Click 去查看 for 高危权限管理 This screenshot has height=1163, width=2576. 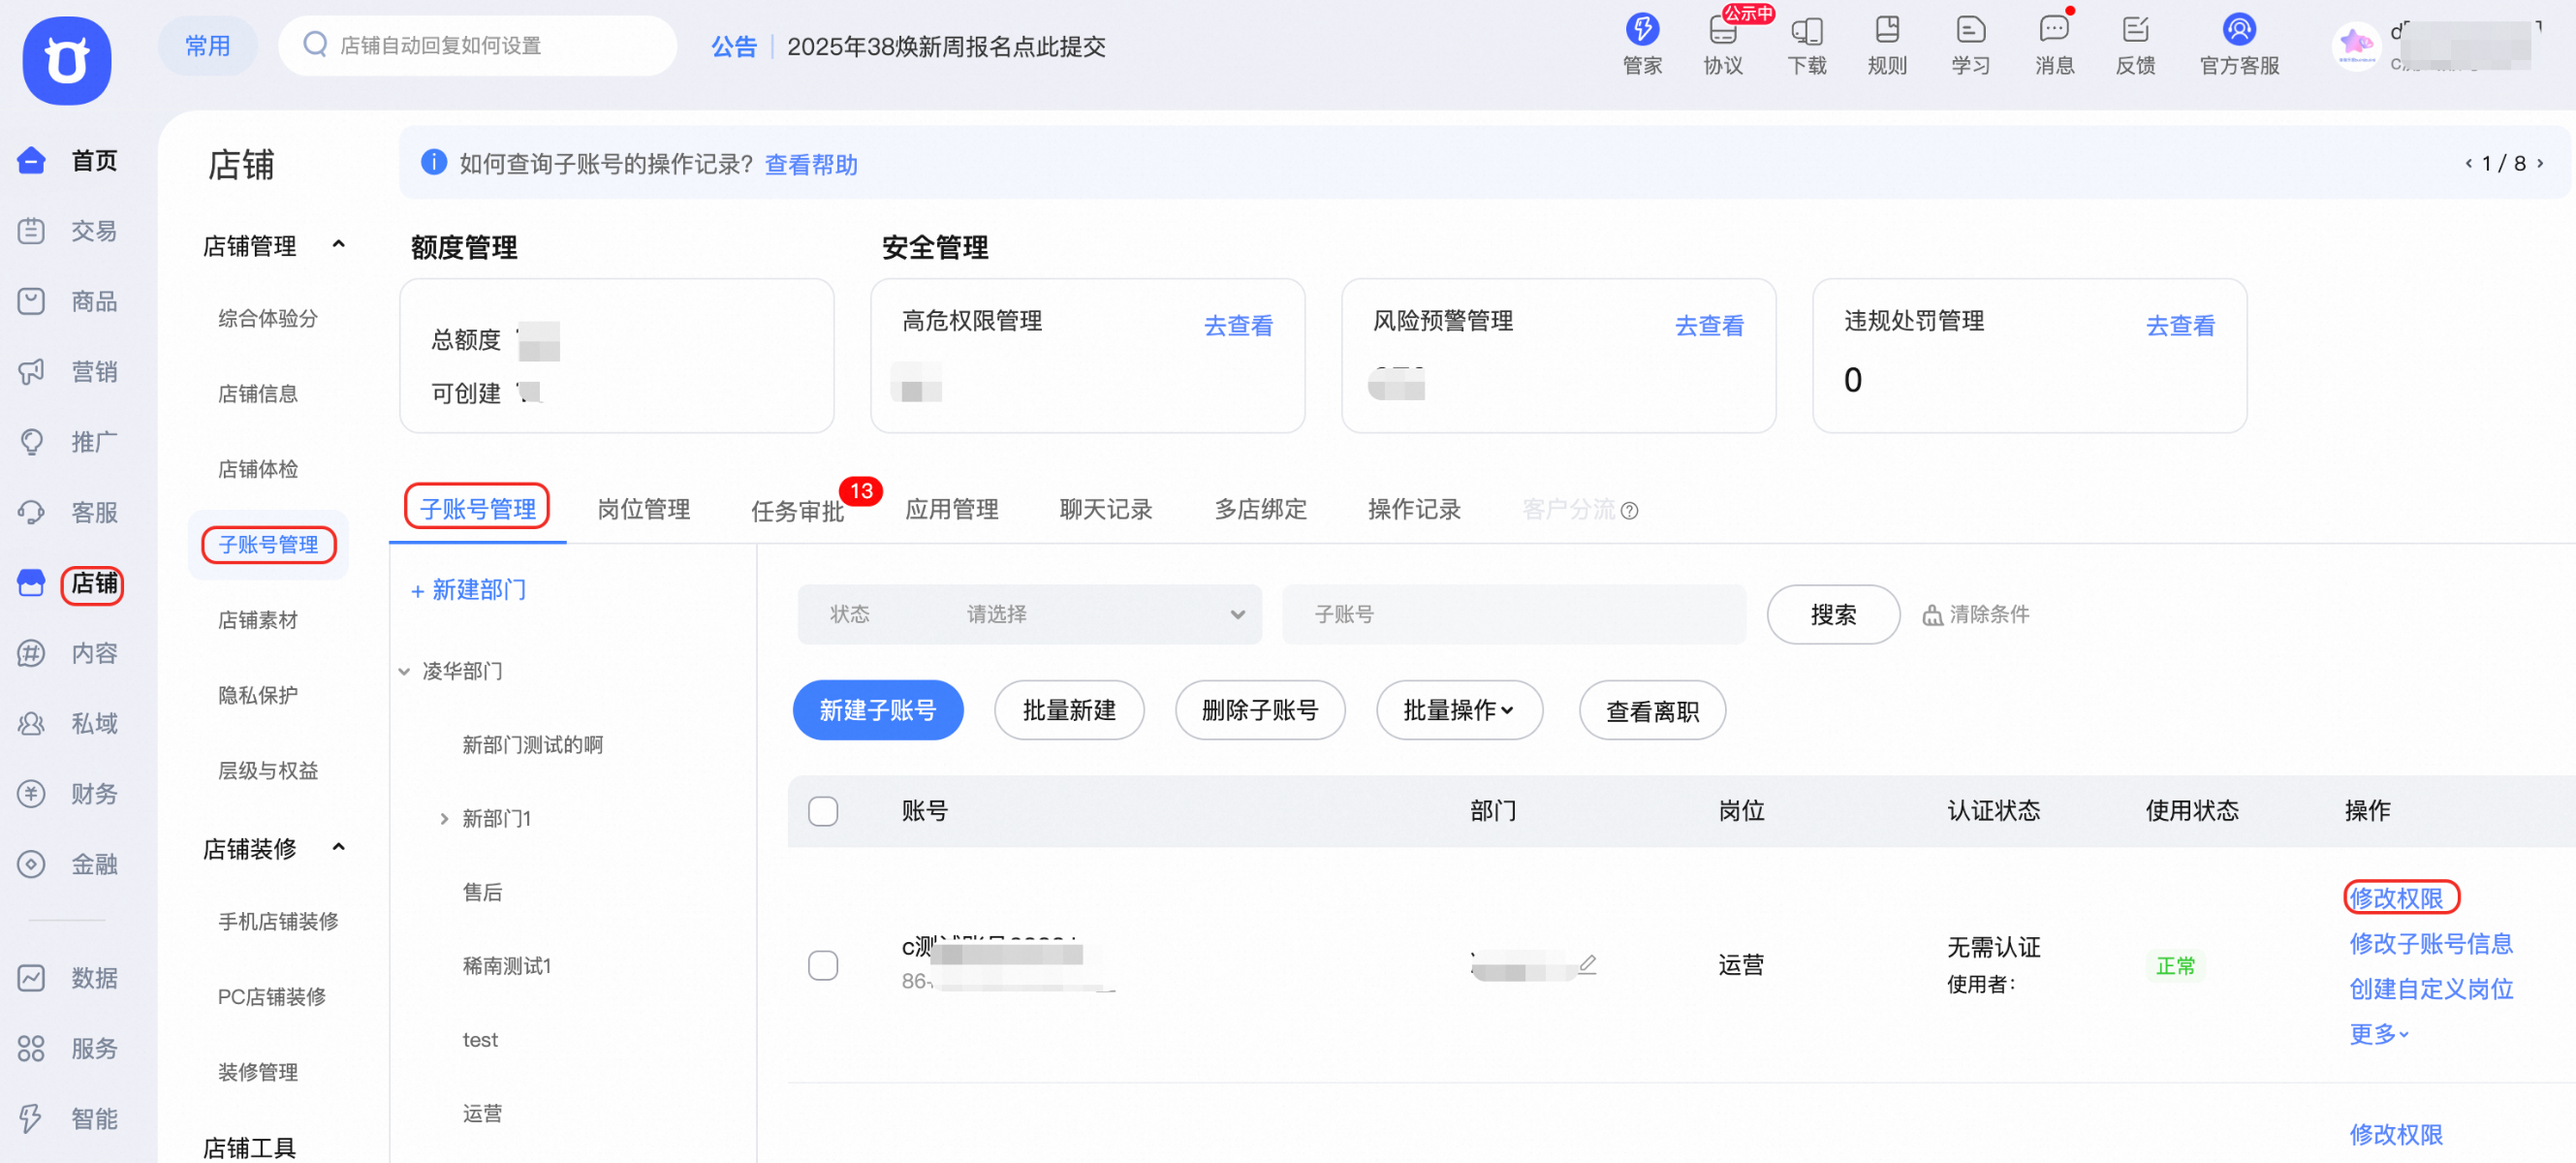point(1238,325)
